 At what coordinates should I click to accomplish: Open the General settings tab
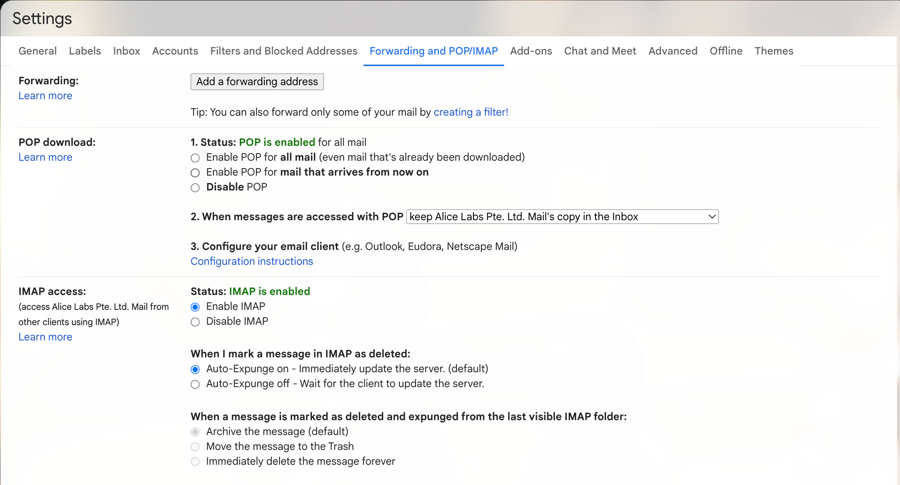point(37,51)
